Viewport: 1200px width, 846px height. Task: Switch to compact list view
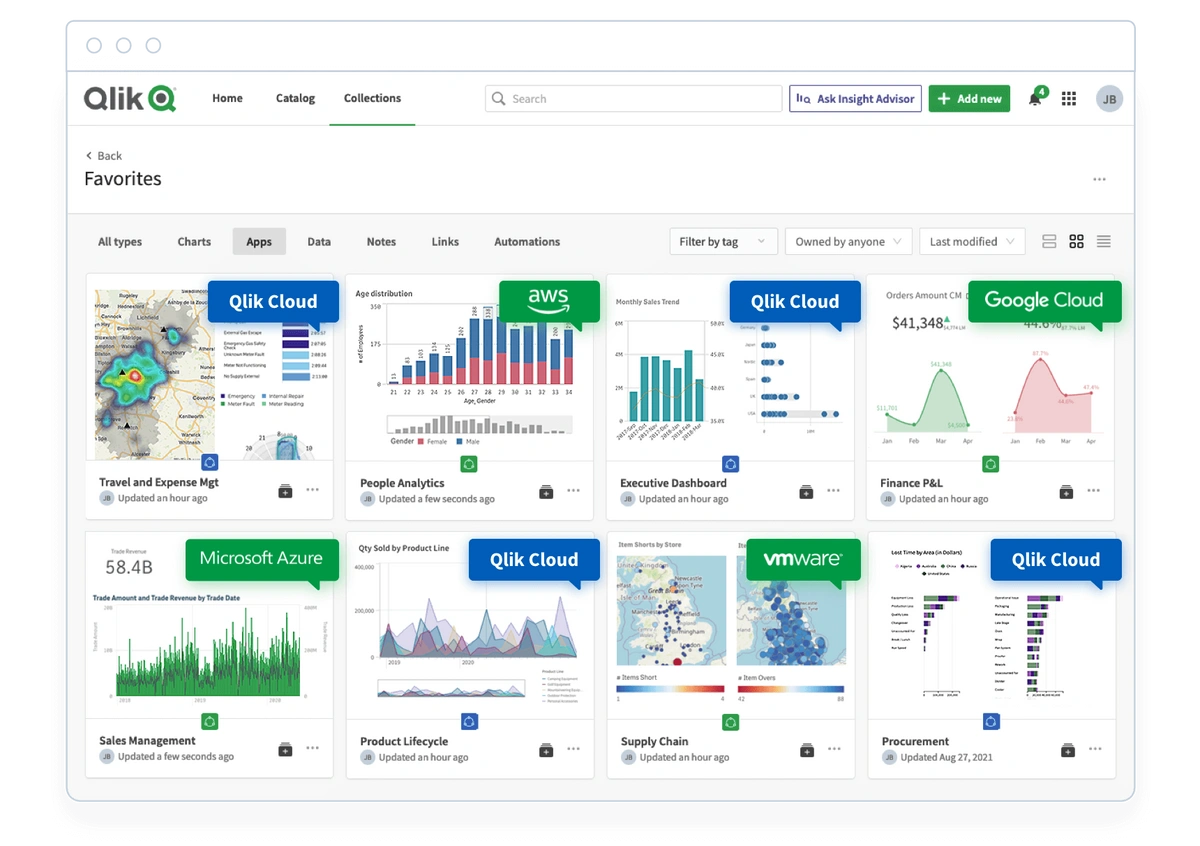[x=1104, y=242]
